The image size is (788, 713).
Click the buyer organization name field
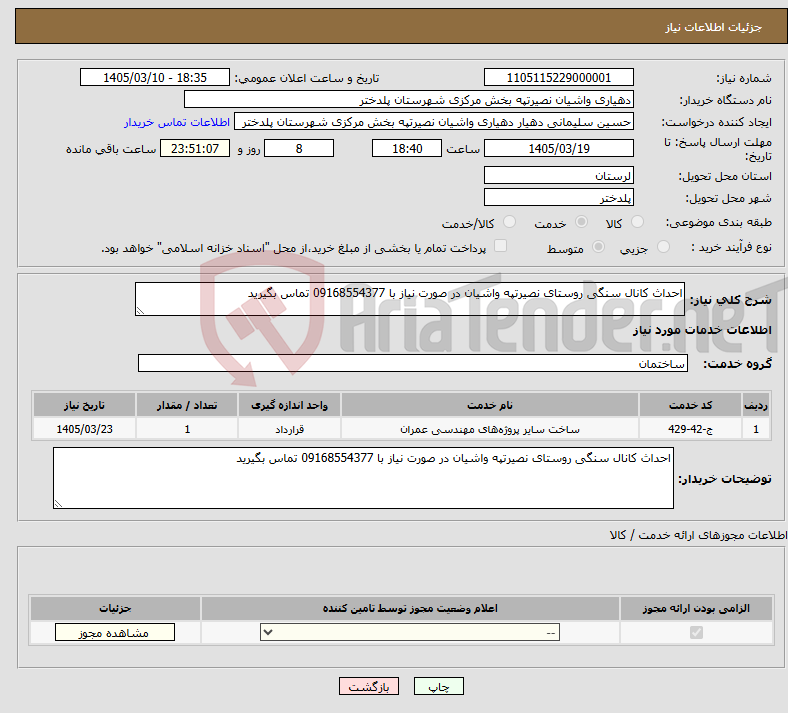[409, 99]
